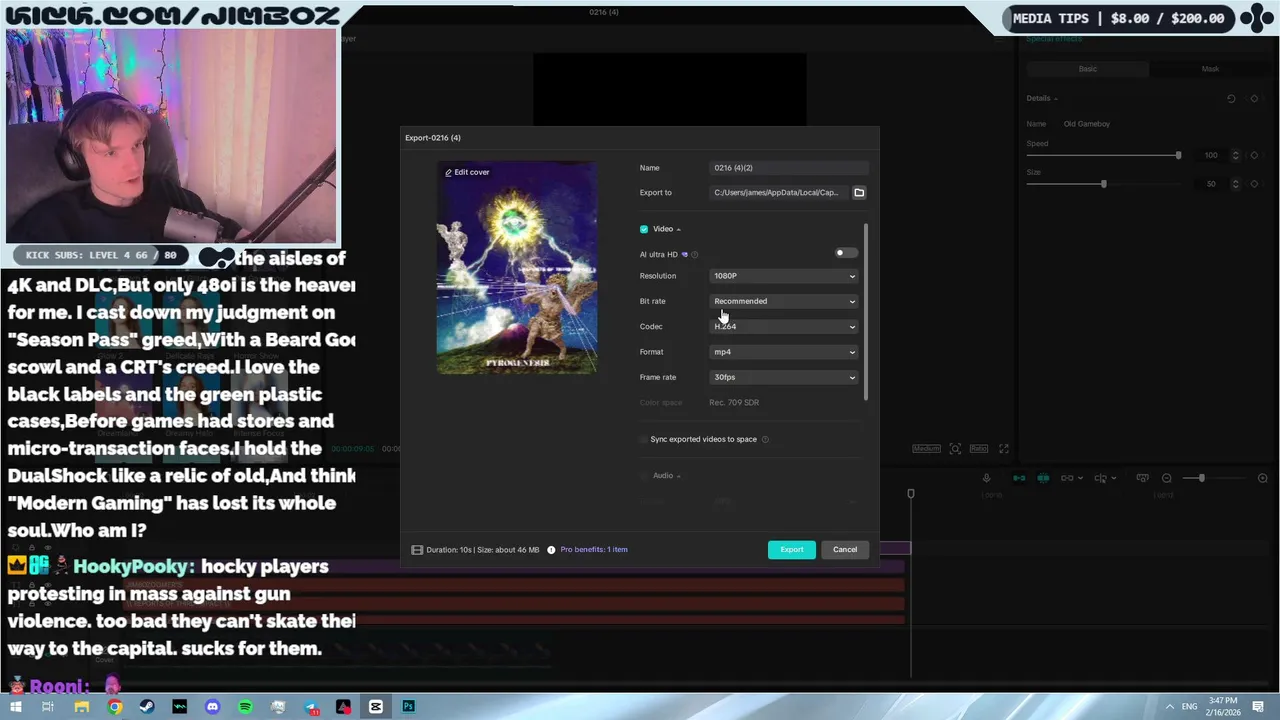
Task: Click the Name field 0216 (4)(2)
Action: (x=789, y=168)
